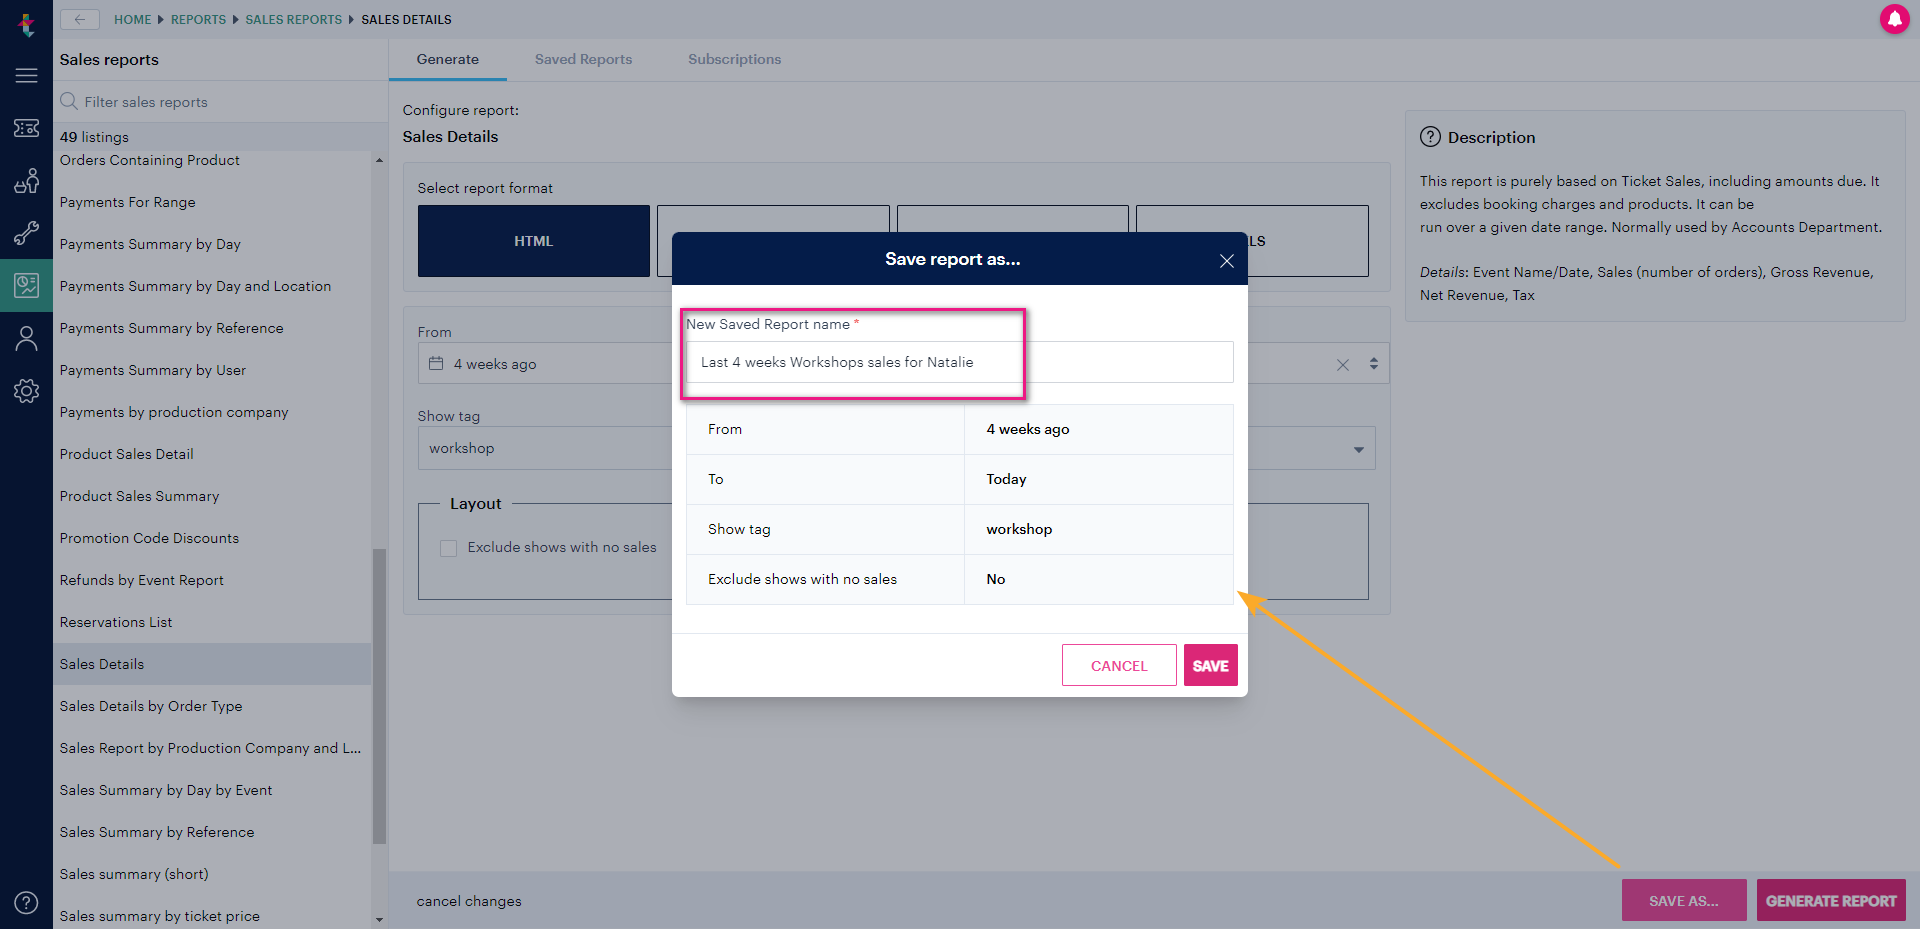Clear the field with the X icon

(1343, 365)
